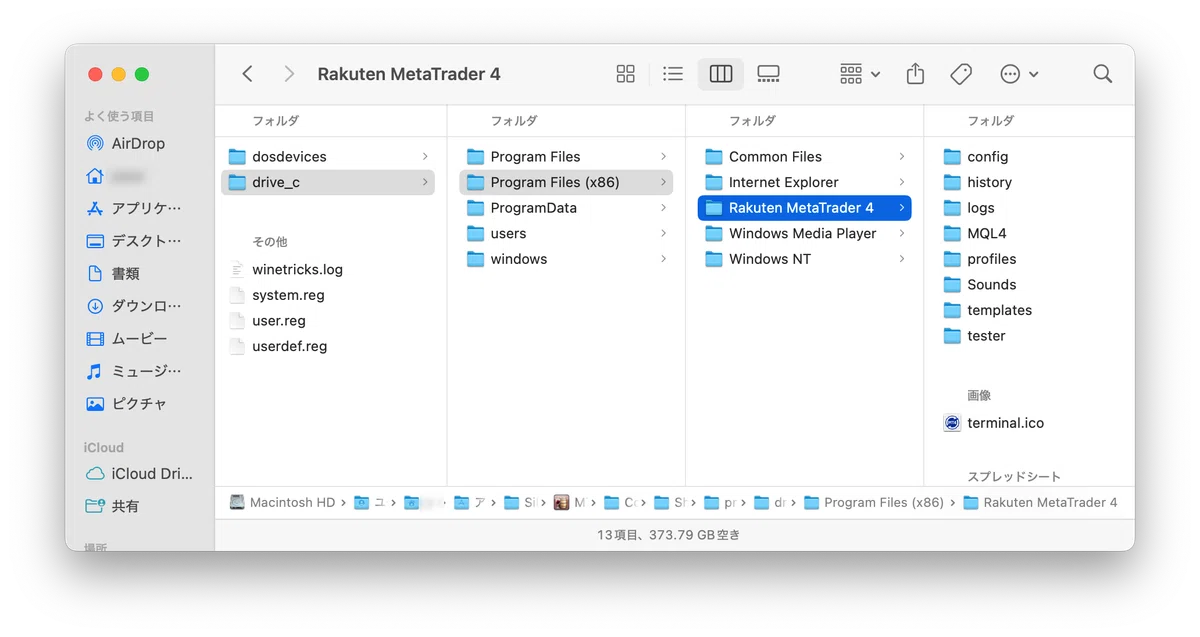
Task: Open the ellipsis action menu
Action: click(1019, 74)
